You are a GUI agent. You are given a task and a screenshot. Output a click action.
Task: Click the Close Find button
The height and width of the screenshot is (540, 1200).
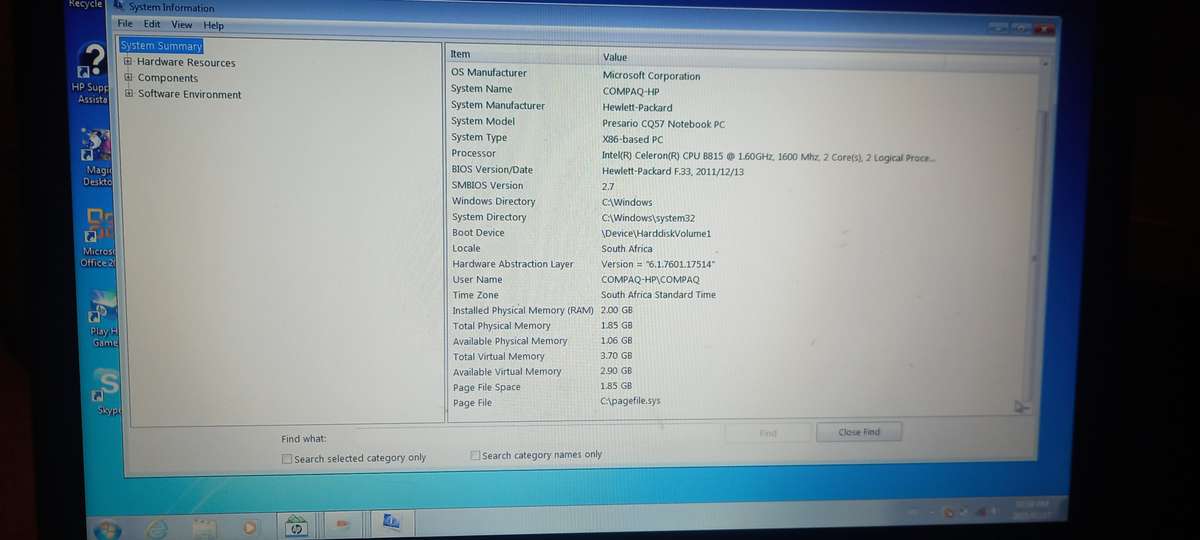pos(860,432)
